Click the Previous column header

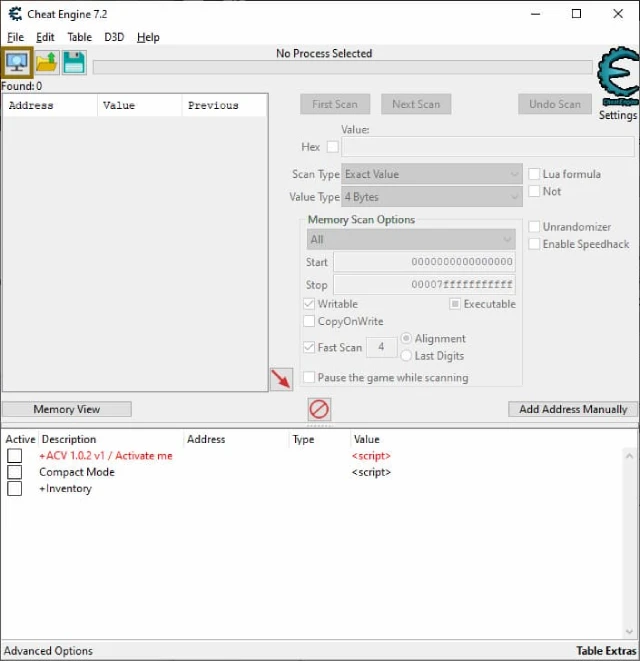click(224, 105)
